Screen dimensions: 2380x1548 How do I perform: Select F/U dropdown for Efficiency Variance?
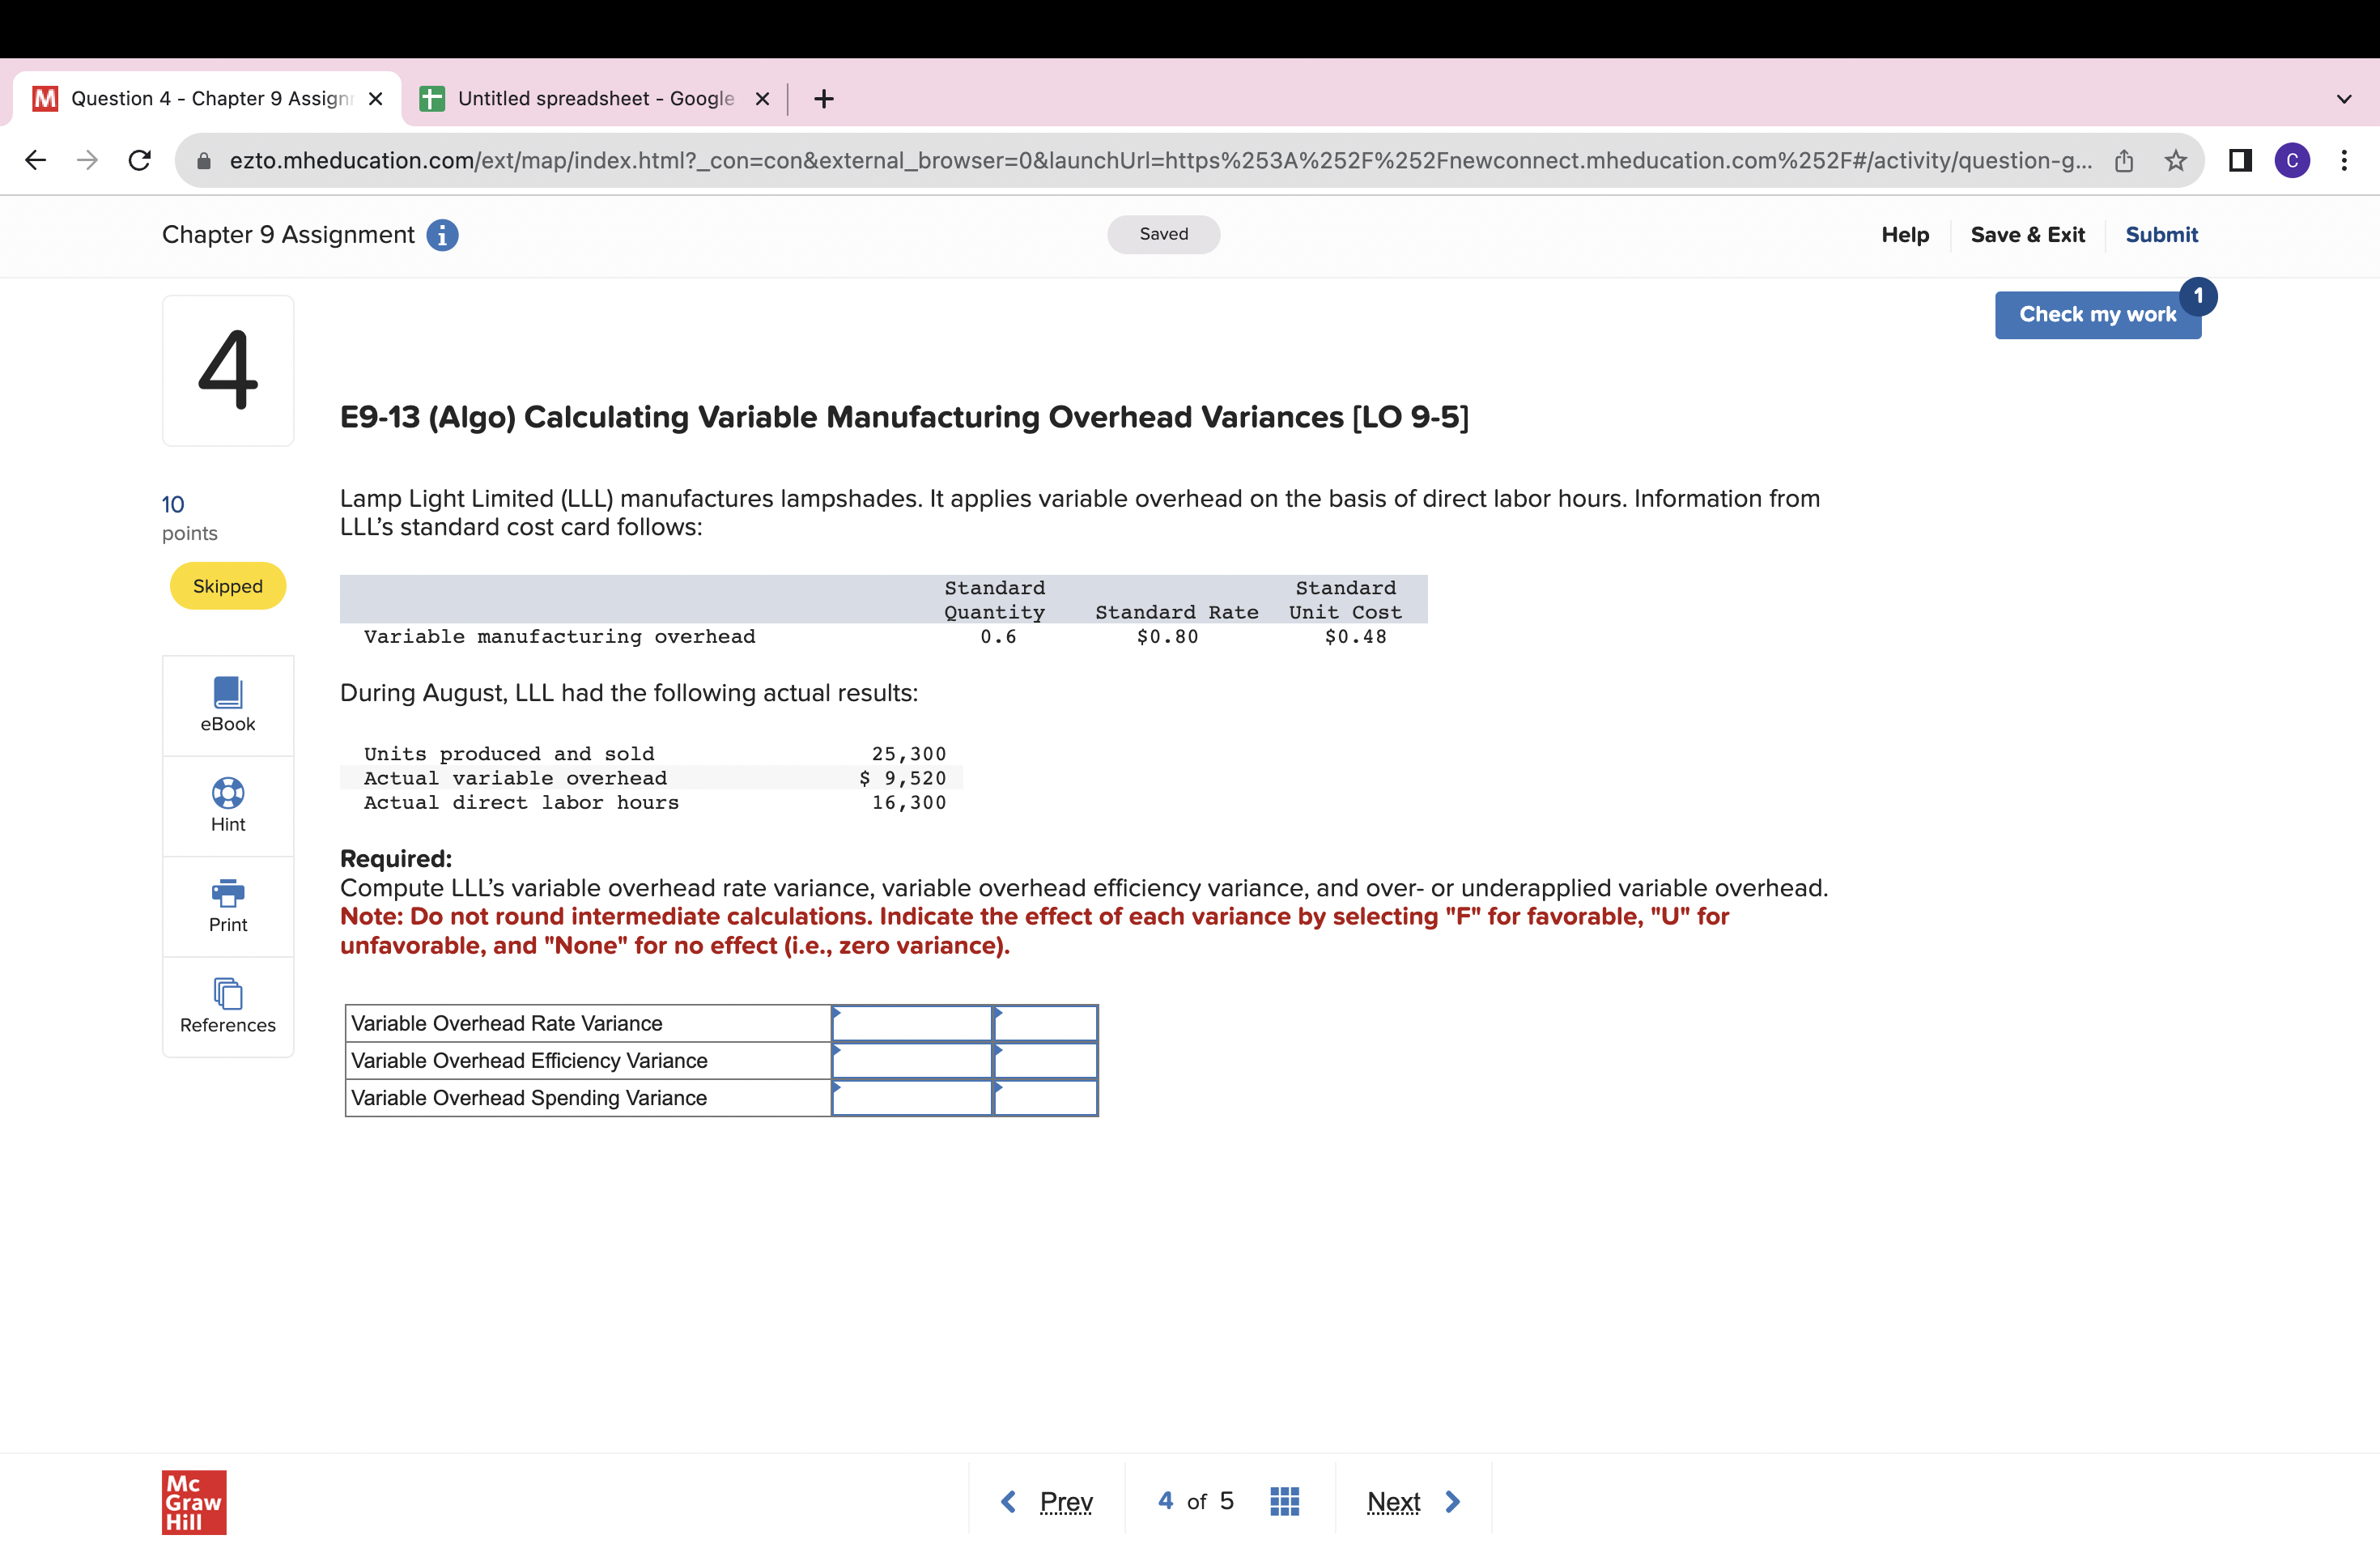coord(1045,1061)
